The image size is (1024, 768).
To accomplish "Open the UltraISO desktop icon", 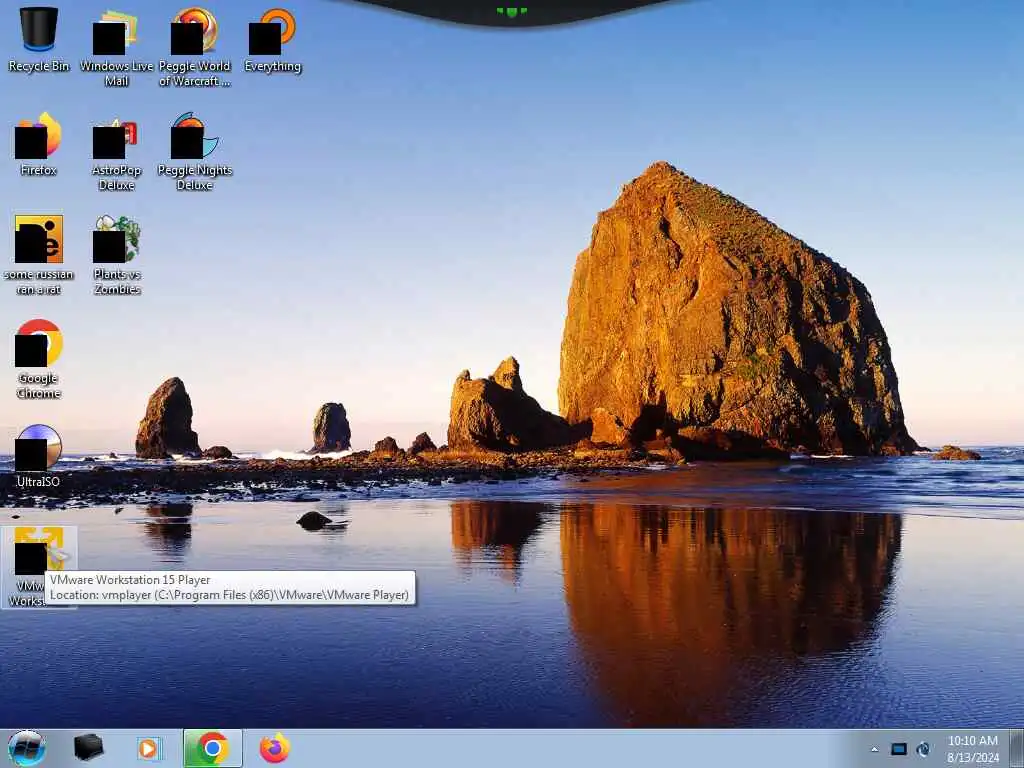I will click(39, 456).
